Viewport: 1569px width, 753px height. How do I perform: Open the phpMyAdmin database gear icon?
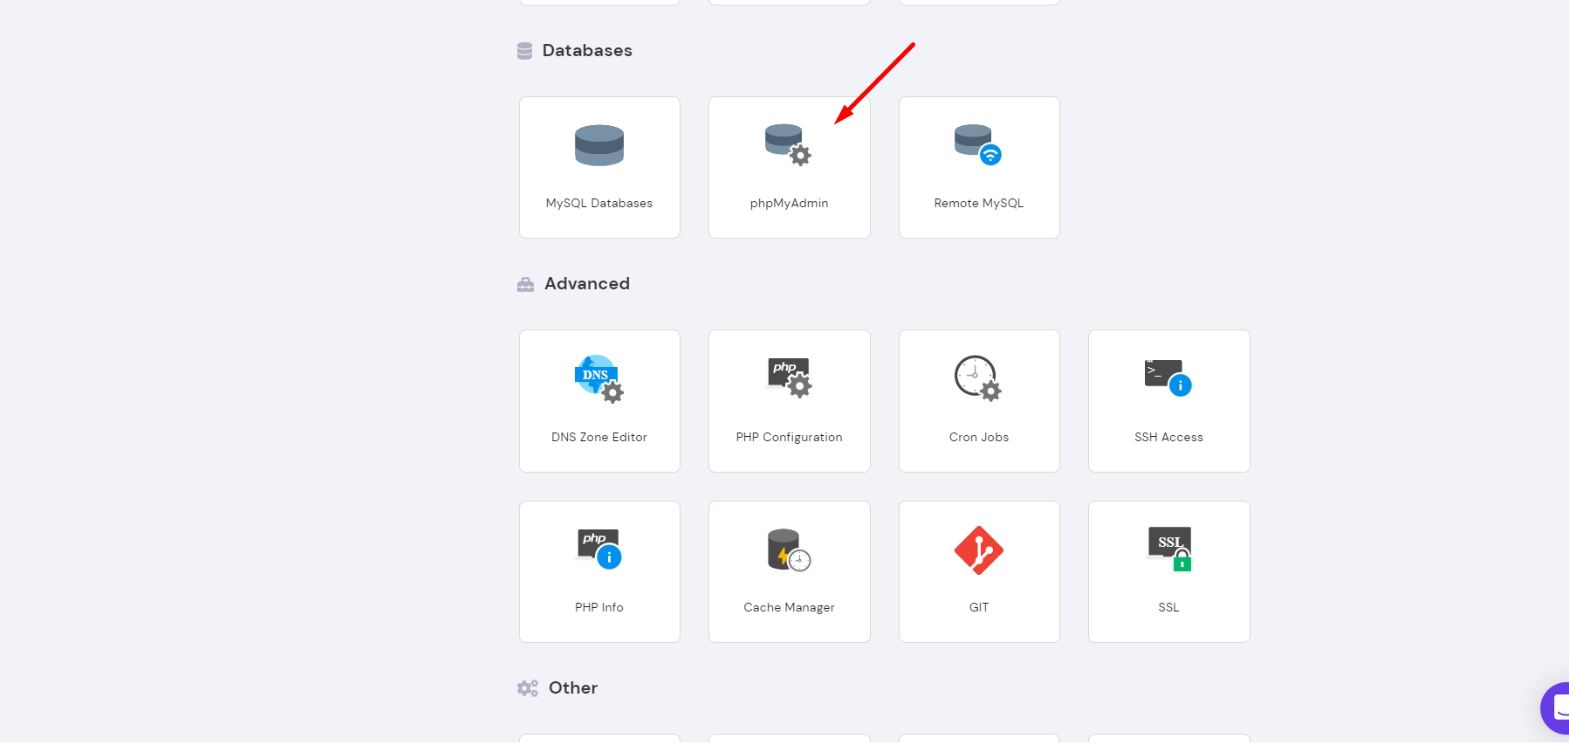[x=788, y=145]
